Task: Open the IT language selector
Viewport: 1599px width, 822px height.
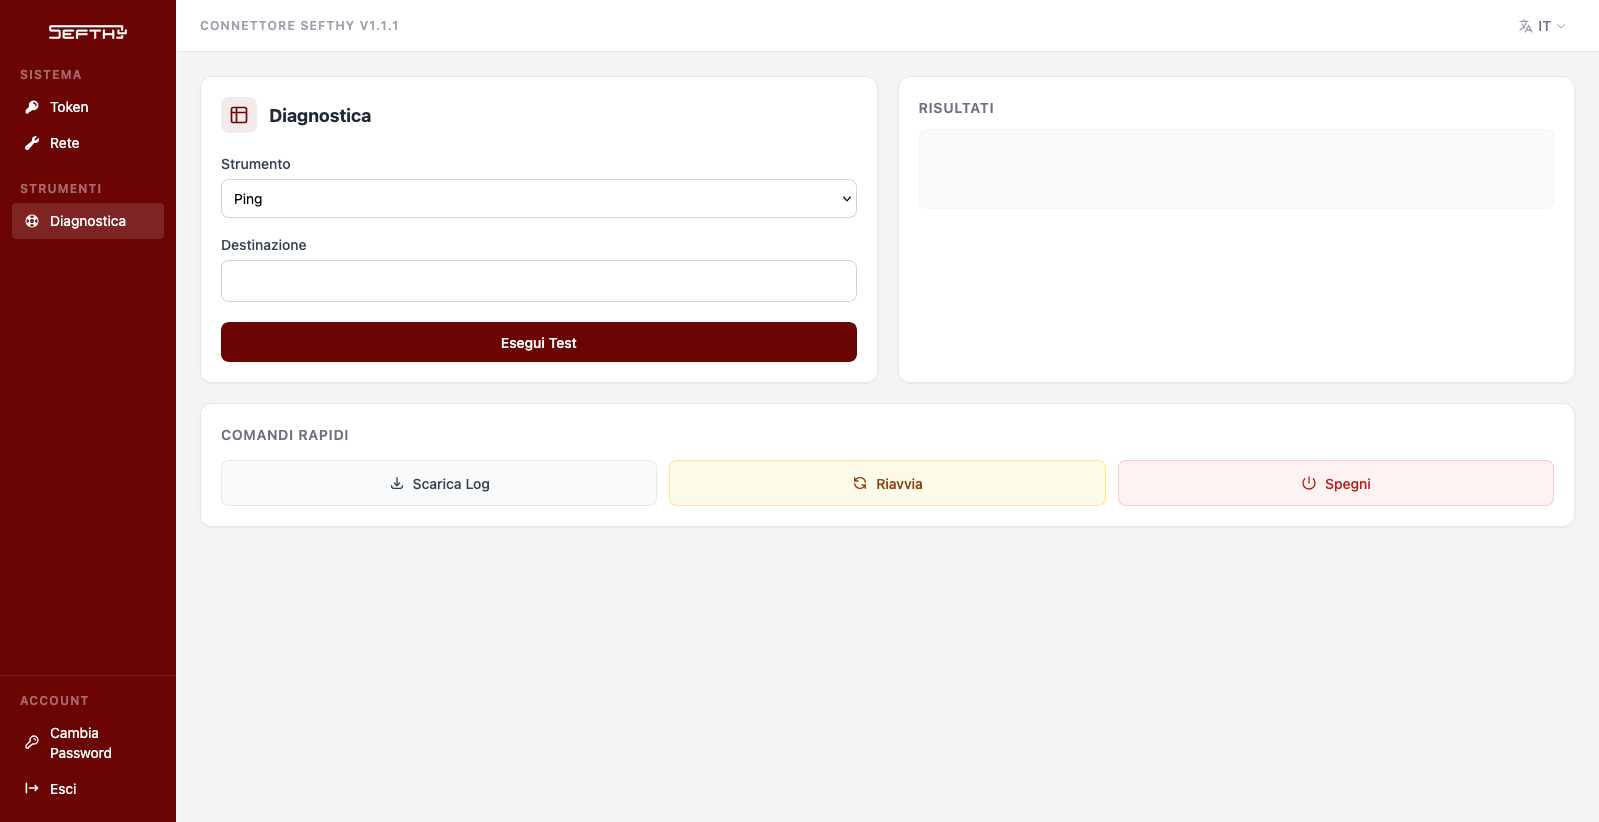Action: [x=1542, y=26]
